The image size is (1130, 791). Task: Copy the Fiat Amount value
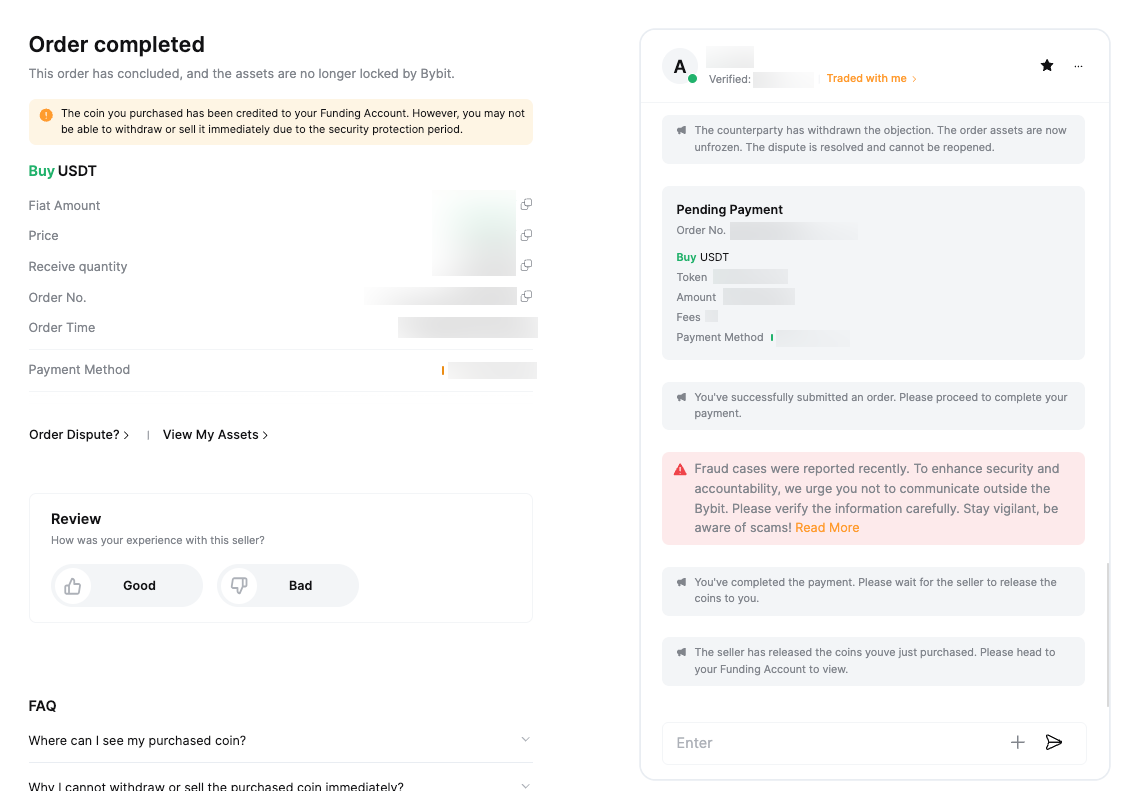pos(526,204)
